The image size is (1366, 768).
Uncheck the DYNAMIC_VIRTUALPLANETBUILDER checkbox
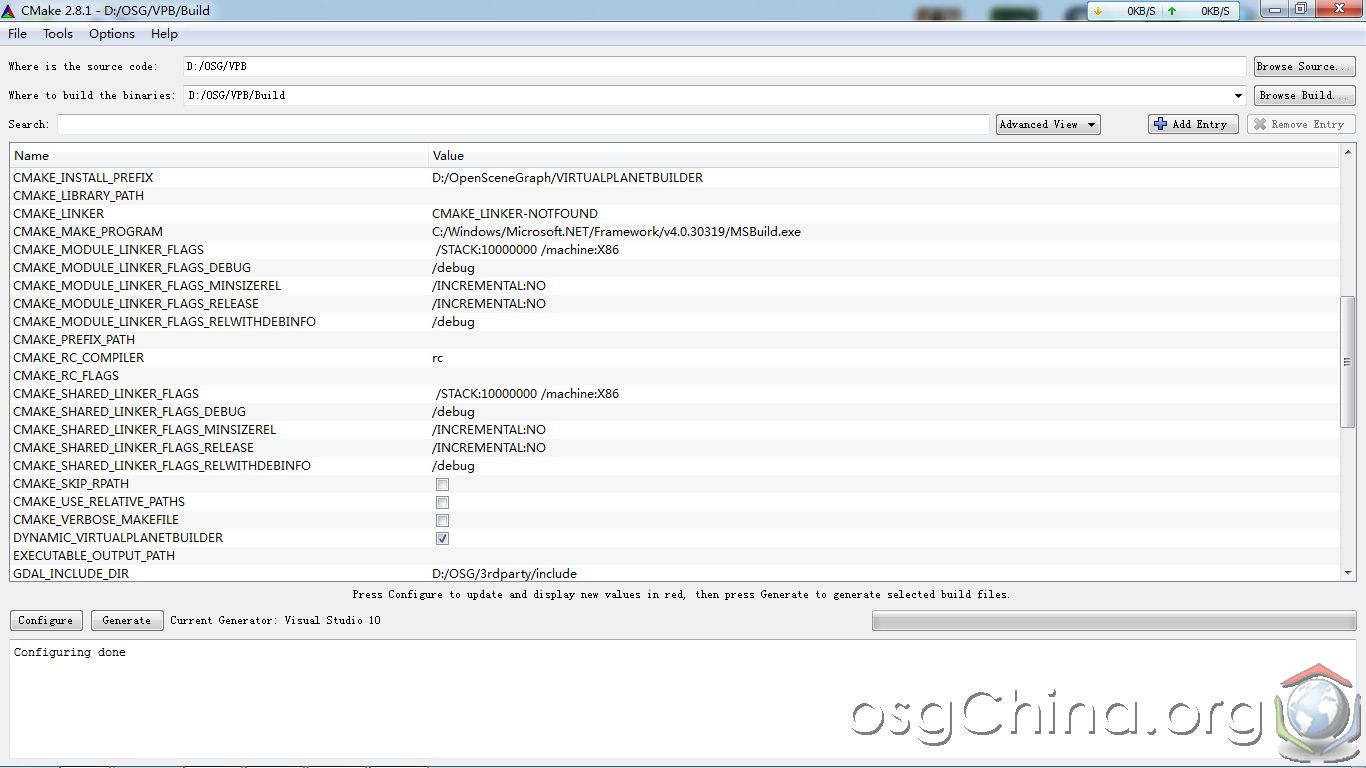[x=442, y=538]
